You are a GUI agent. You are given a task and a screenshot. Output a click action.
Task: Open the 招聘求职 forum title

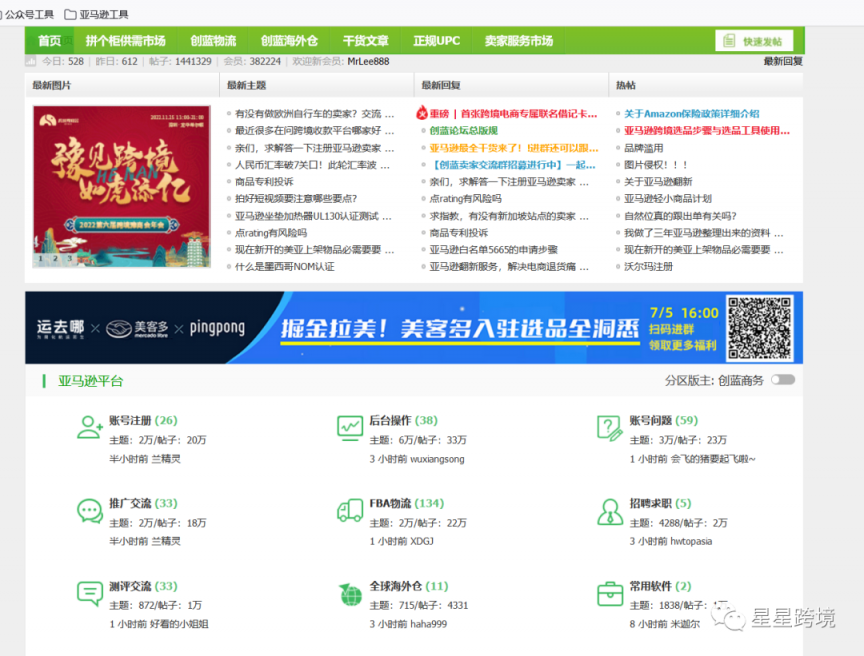pyautogui.click(x=650, y=503)
